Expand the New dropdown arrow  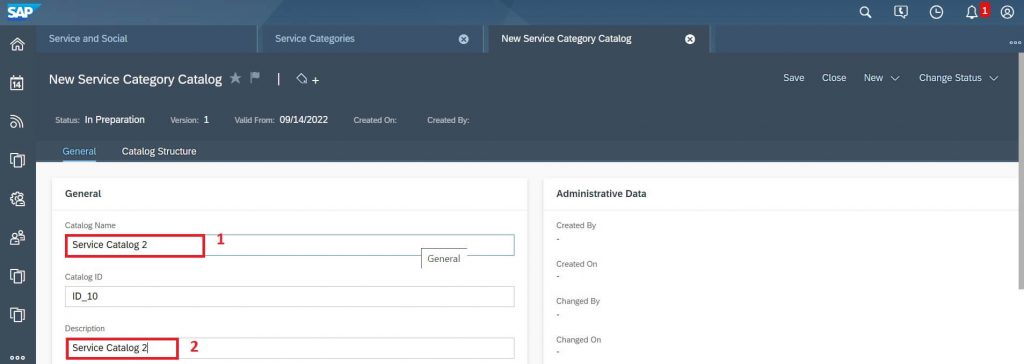click(x=895, y=78)
